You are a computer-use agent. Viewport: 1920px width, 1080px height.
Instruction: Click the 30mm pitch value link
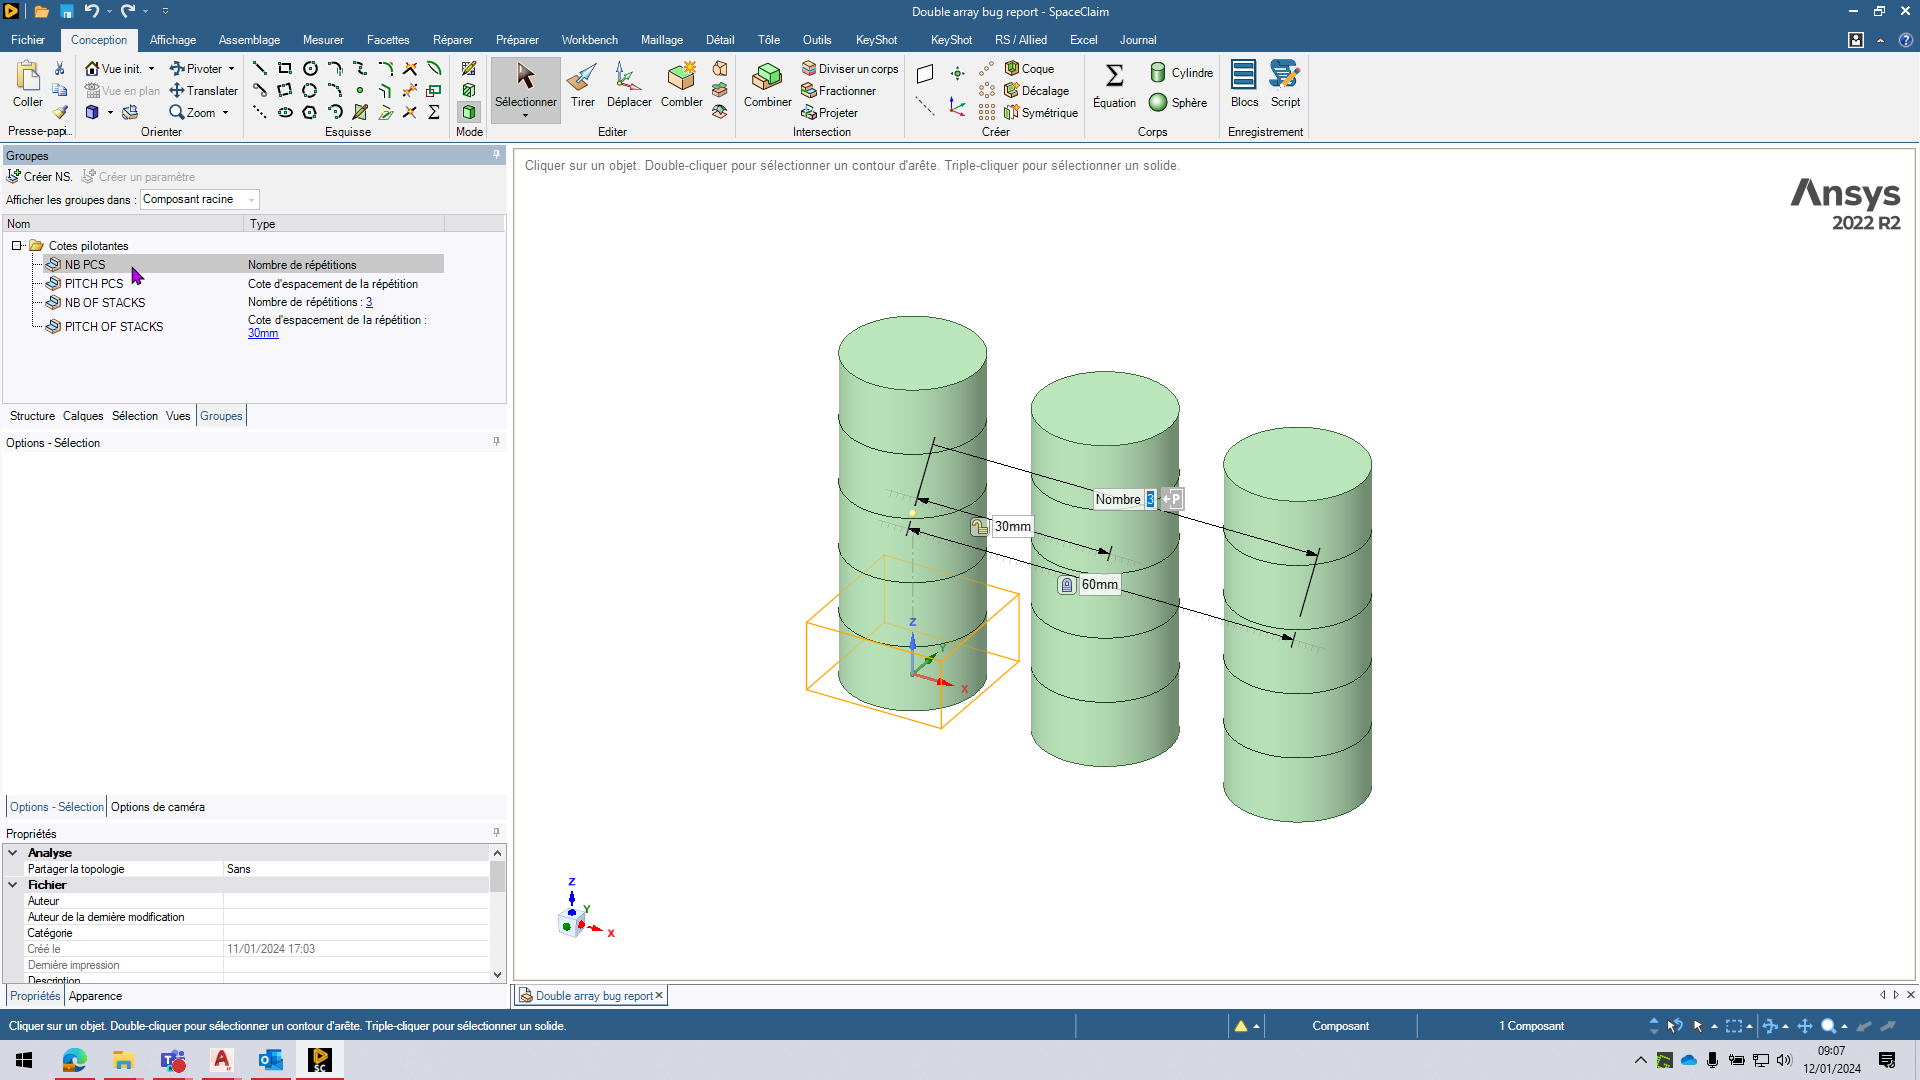[x=263, y=334]
